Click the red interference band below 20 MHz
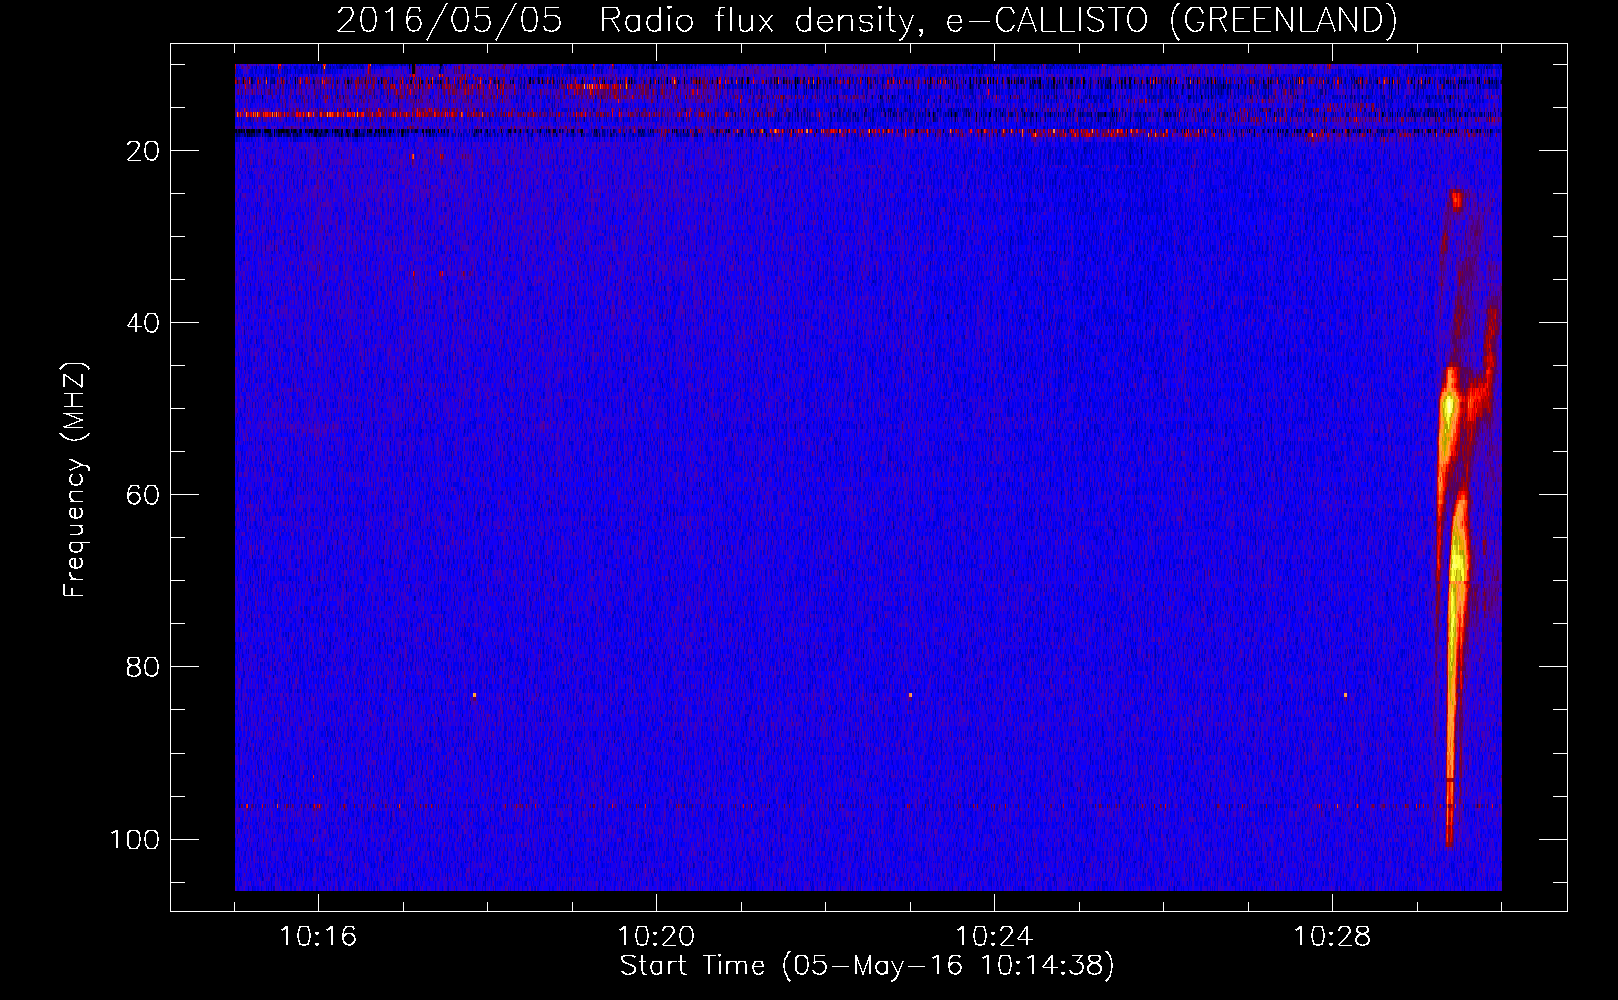This screenshot has width=1618, height=1000. (868, 115)
